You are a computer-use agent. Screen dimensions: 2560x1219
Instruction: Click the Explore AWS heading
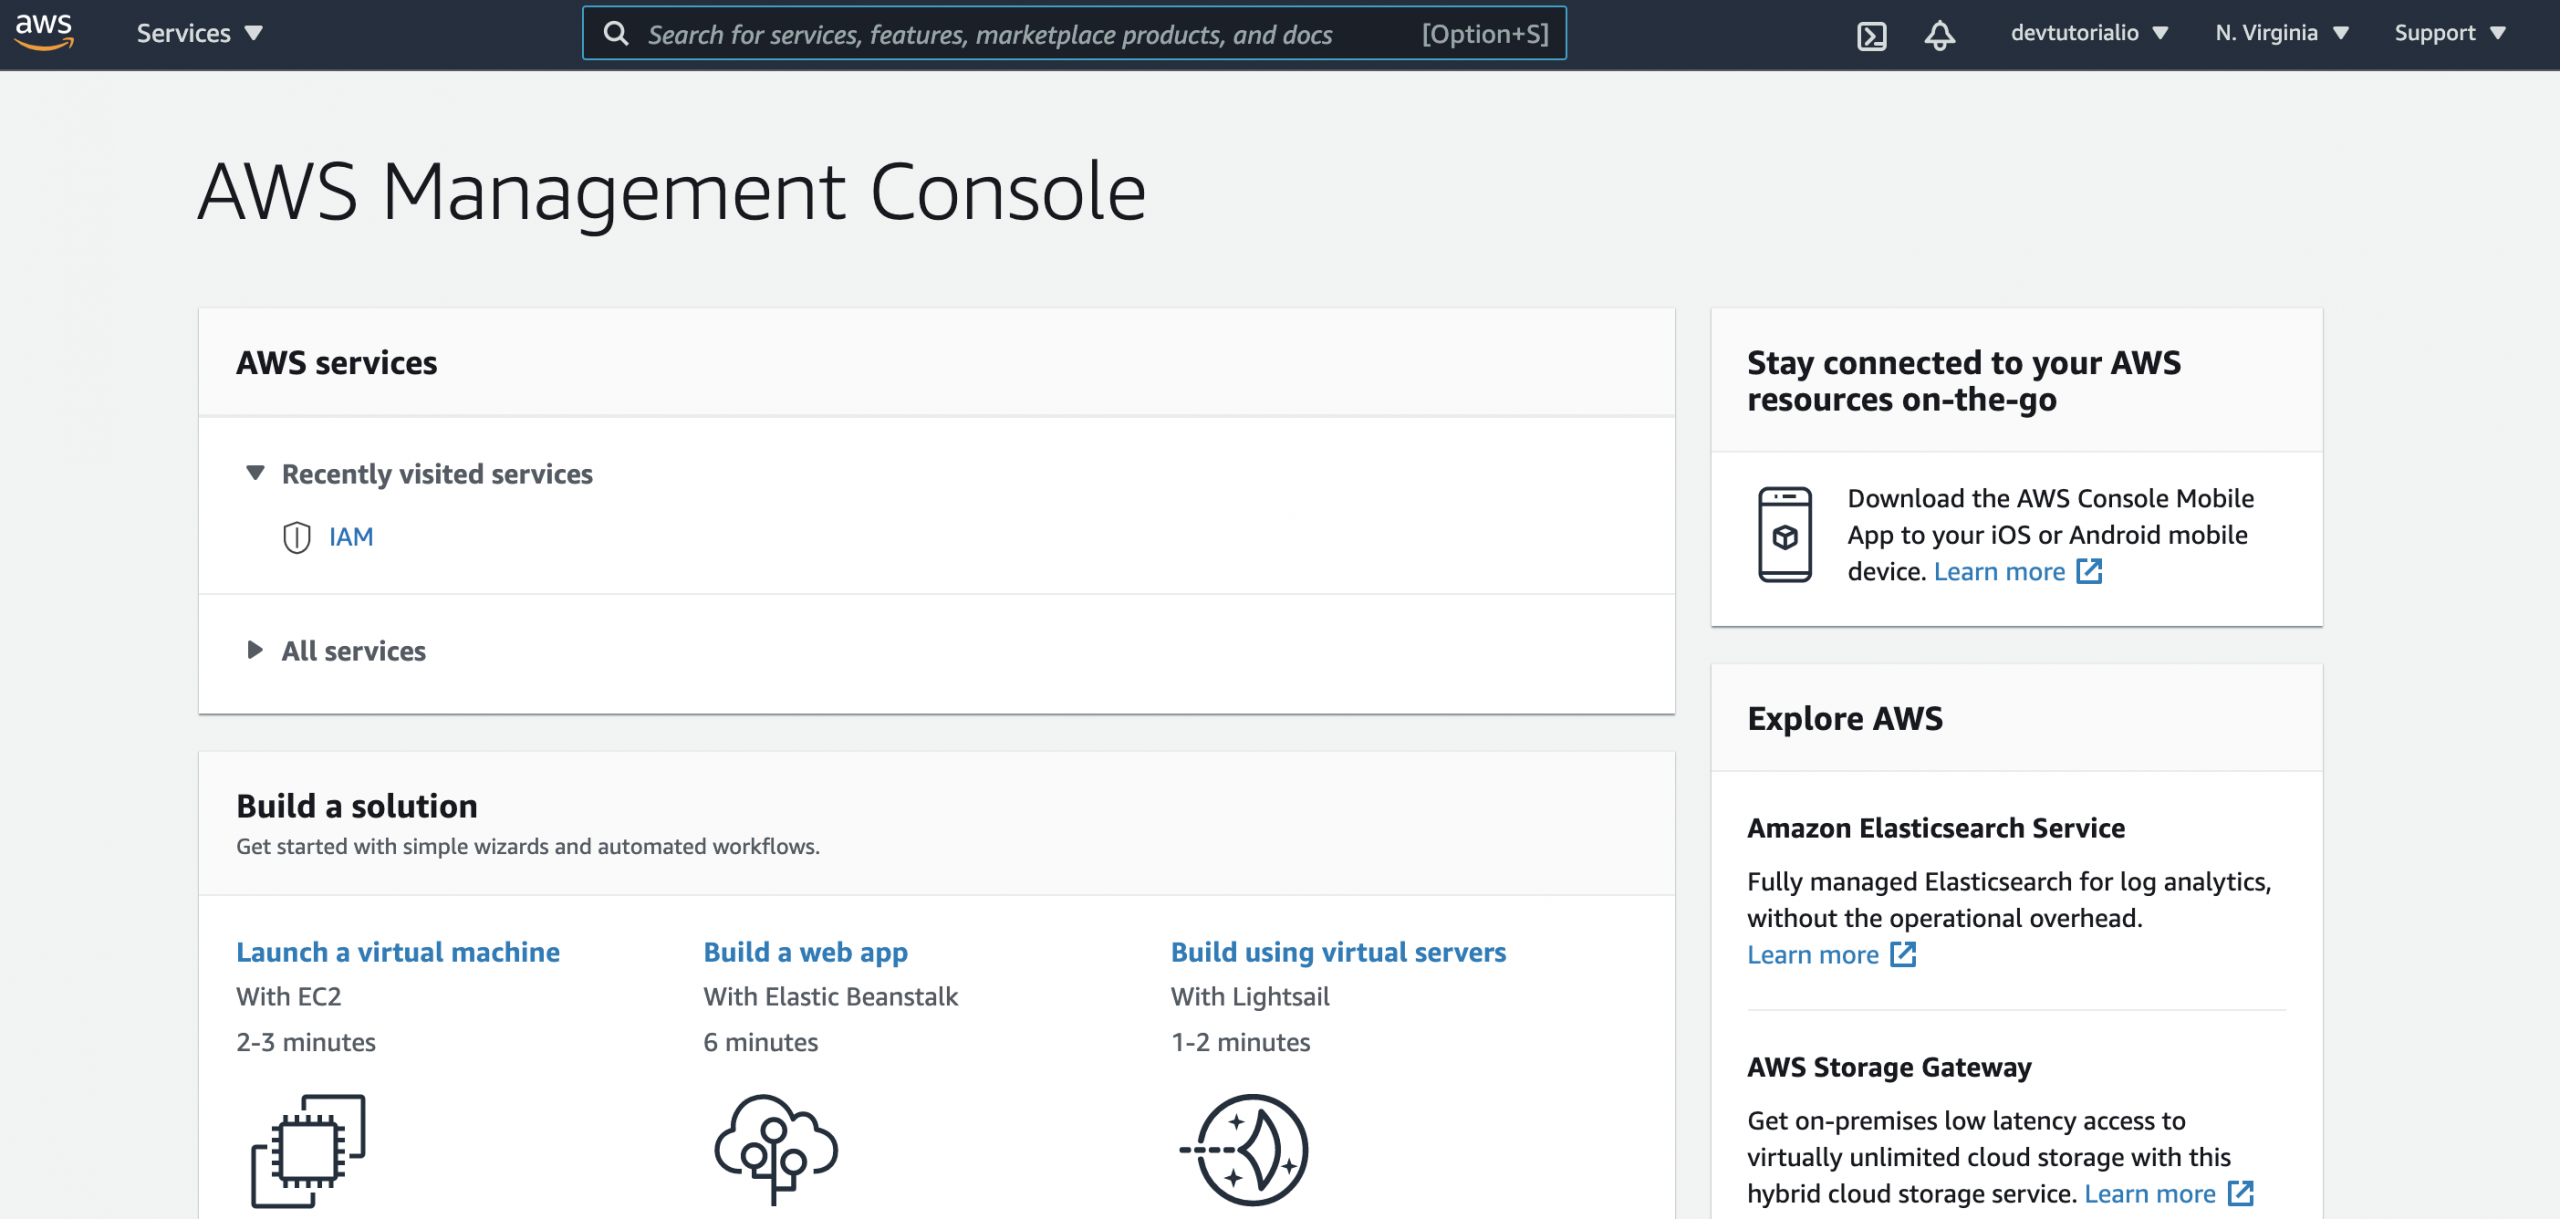coord(1845,718)
